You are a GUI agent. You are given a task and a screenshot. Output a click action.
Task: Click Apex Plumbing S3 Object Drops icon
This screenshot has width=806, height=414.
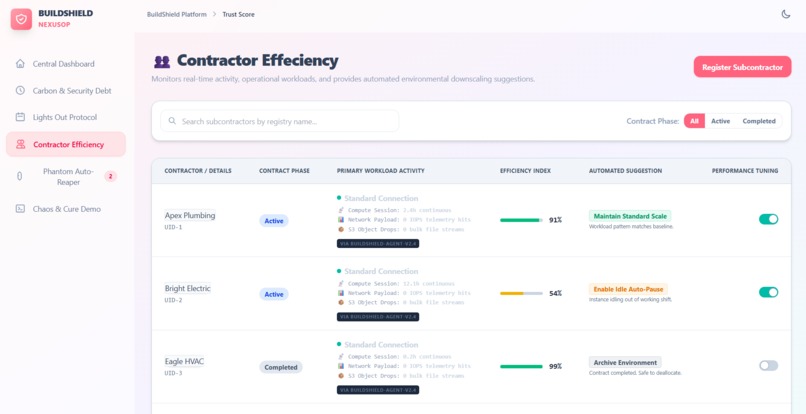(340, 229)
